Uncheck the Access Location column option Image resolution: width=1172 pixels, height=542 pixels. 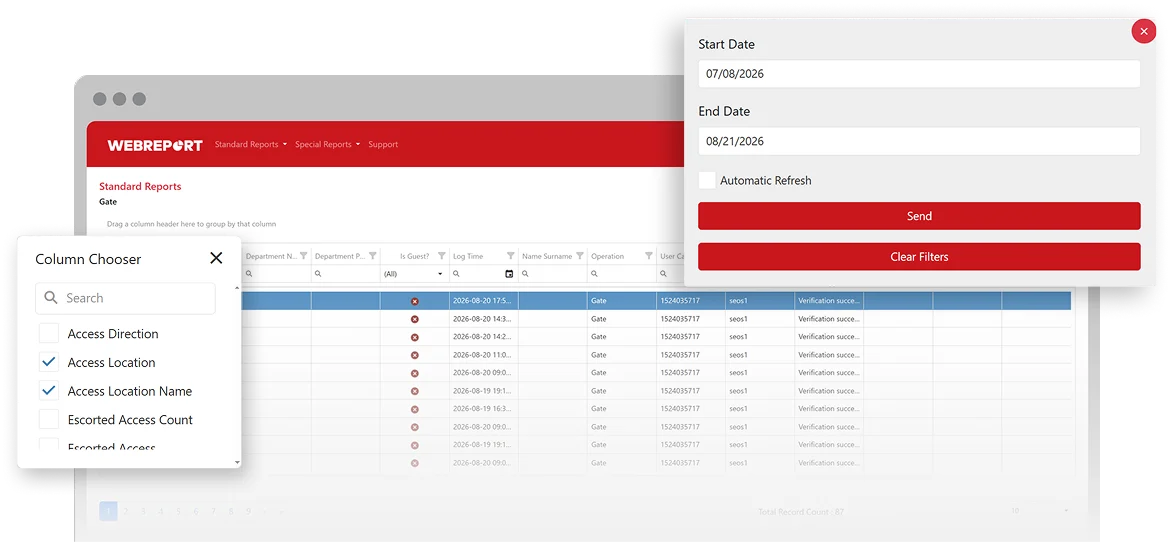tap(49, 363)
